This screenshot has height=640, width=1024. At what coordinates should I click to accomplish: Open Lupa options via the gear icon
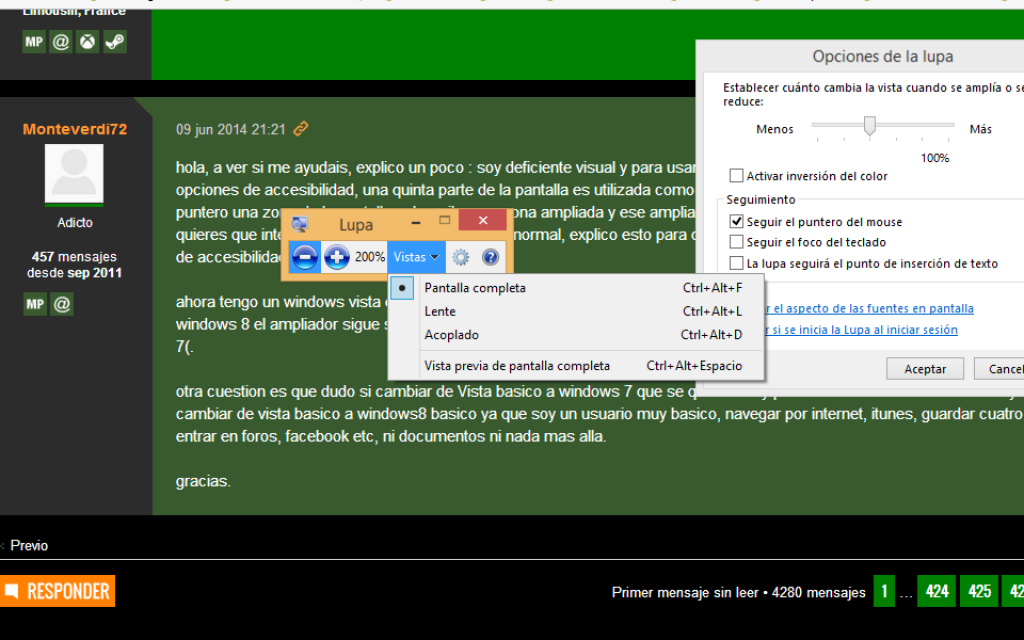coord(460,257)
